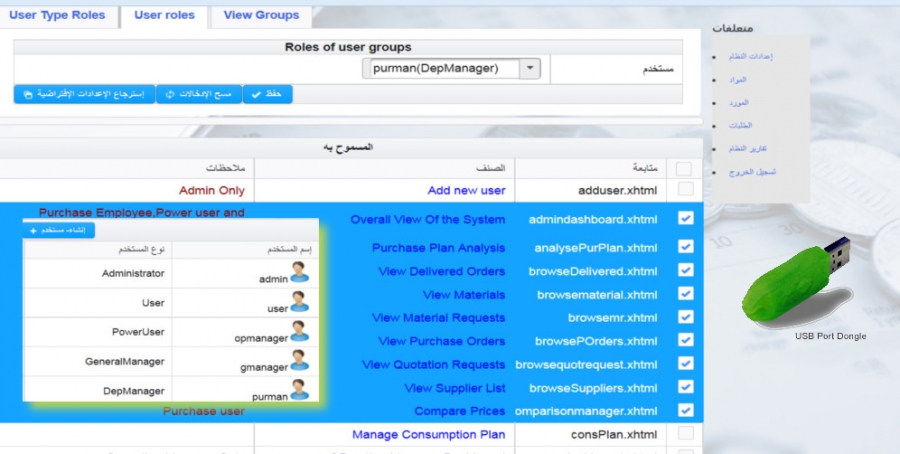Image resolution: width=900 pixels, height=454 pixels.
Task: Toggle the select-all checkbox in table header
Action: (x=685, y=168)
